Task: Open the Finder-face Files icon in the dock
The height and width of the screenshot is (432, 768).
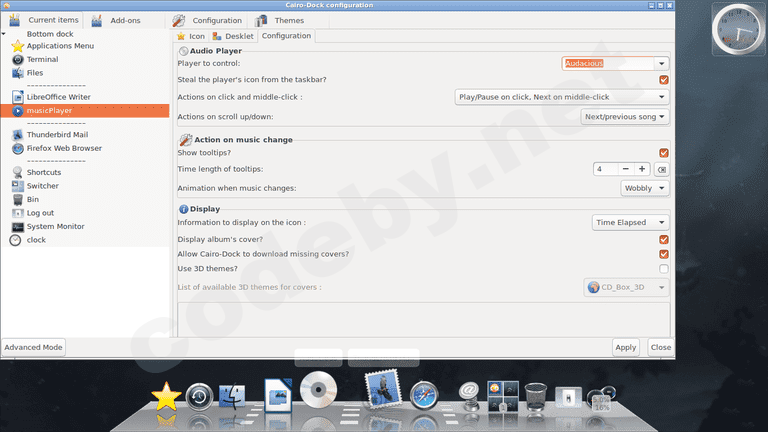Action: tap(232, 396)
